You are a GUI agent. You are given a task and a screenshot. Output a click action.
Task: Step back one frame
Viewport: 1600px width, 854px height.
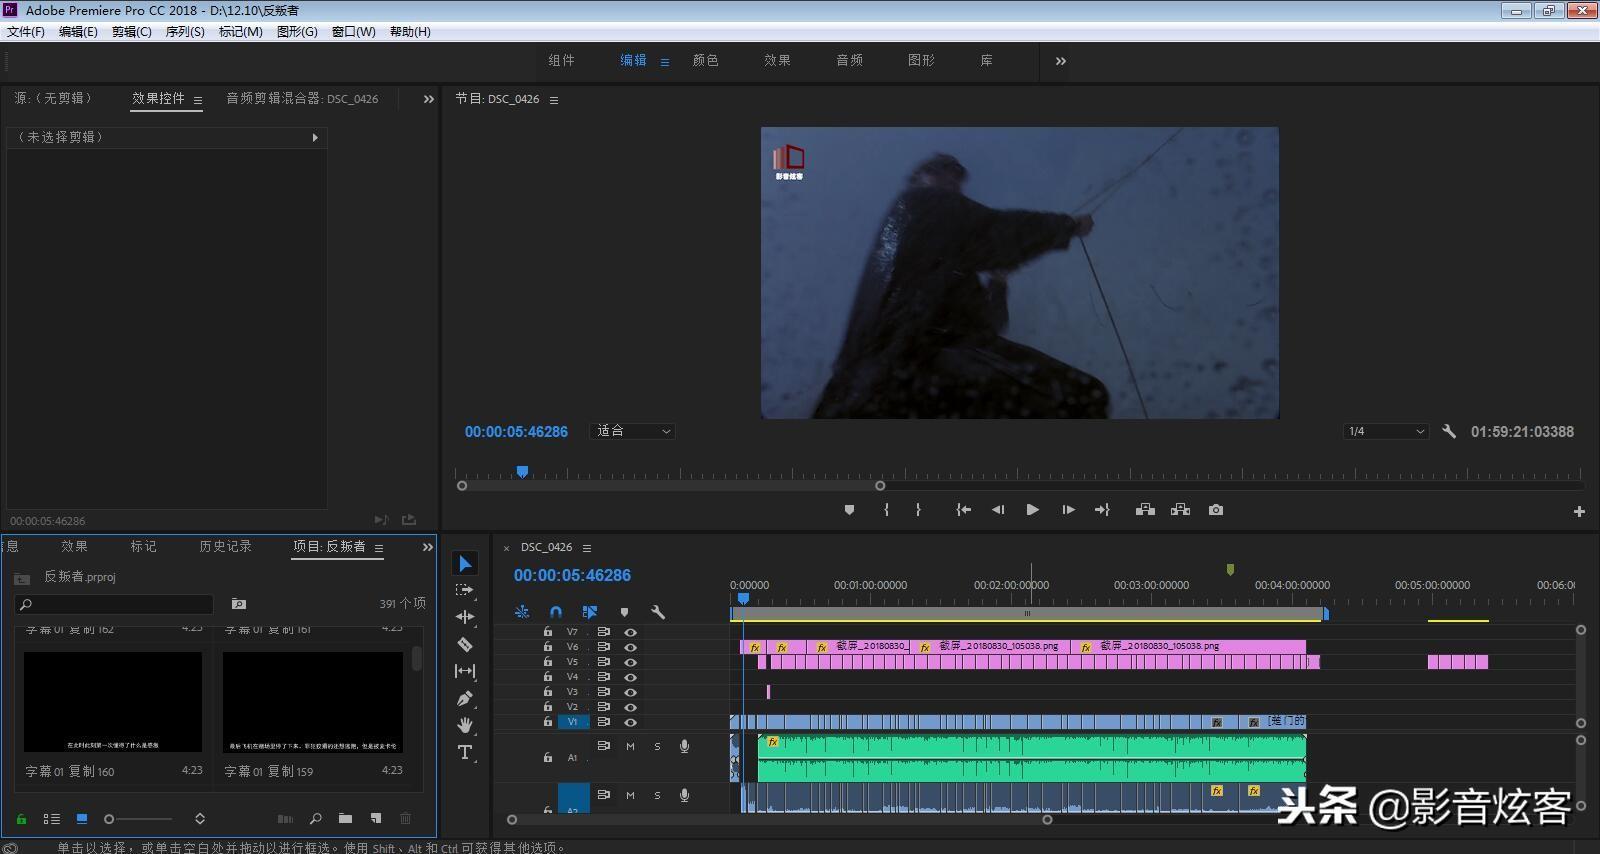pos(997,510)
